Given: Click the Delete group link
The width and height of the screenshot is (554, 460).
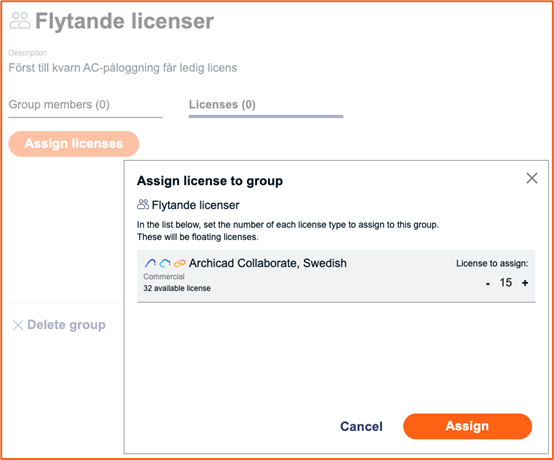Looking at the screenshot, I should click(66, 325).
